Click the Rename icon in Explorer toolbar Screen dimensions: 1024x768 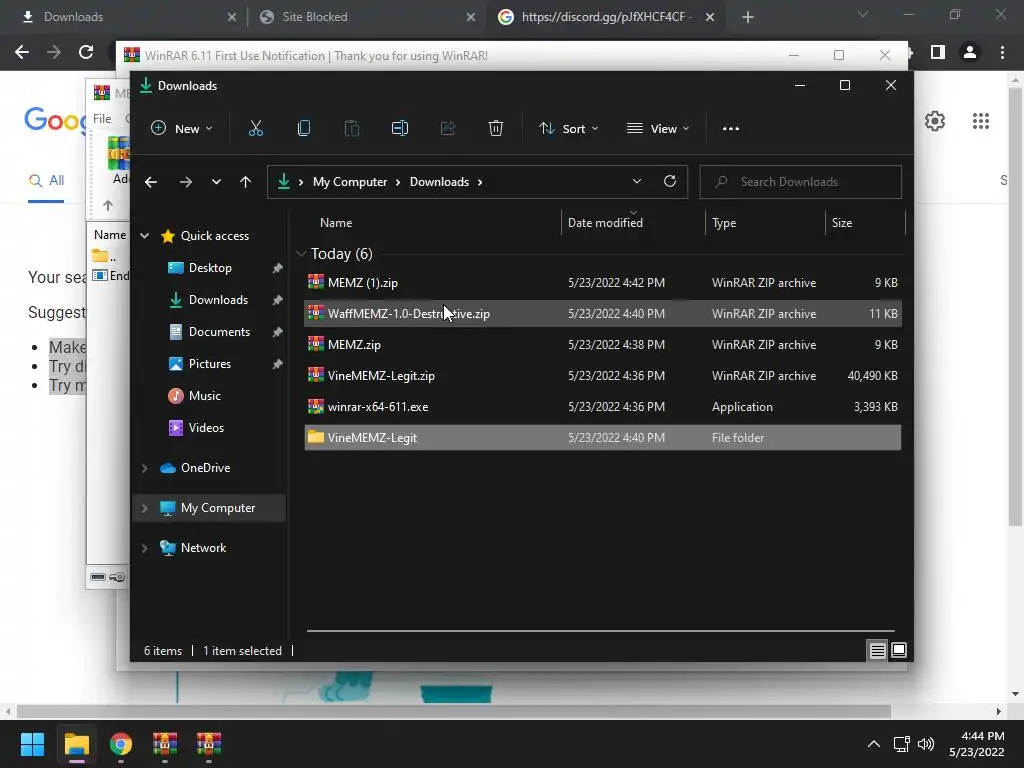[400, 129]
